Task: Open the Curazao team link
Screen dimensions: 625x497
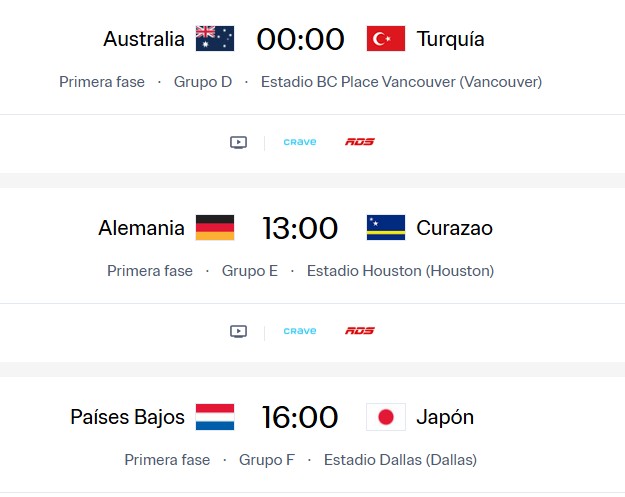Action: point(454,228)
